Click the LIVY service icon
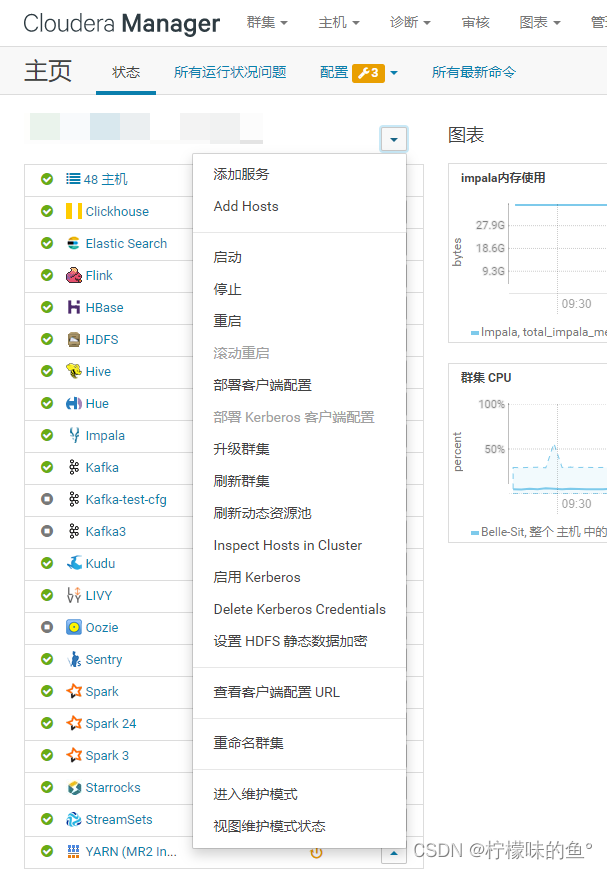 pos(74,595)
